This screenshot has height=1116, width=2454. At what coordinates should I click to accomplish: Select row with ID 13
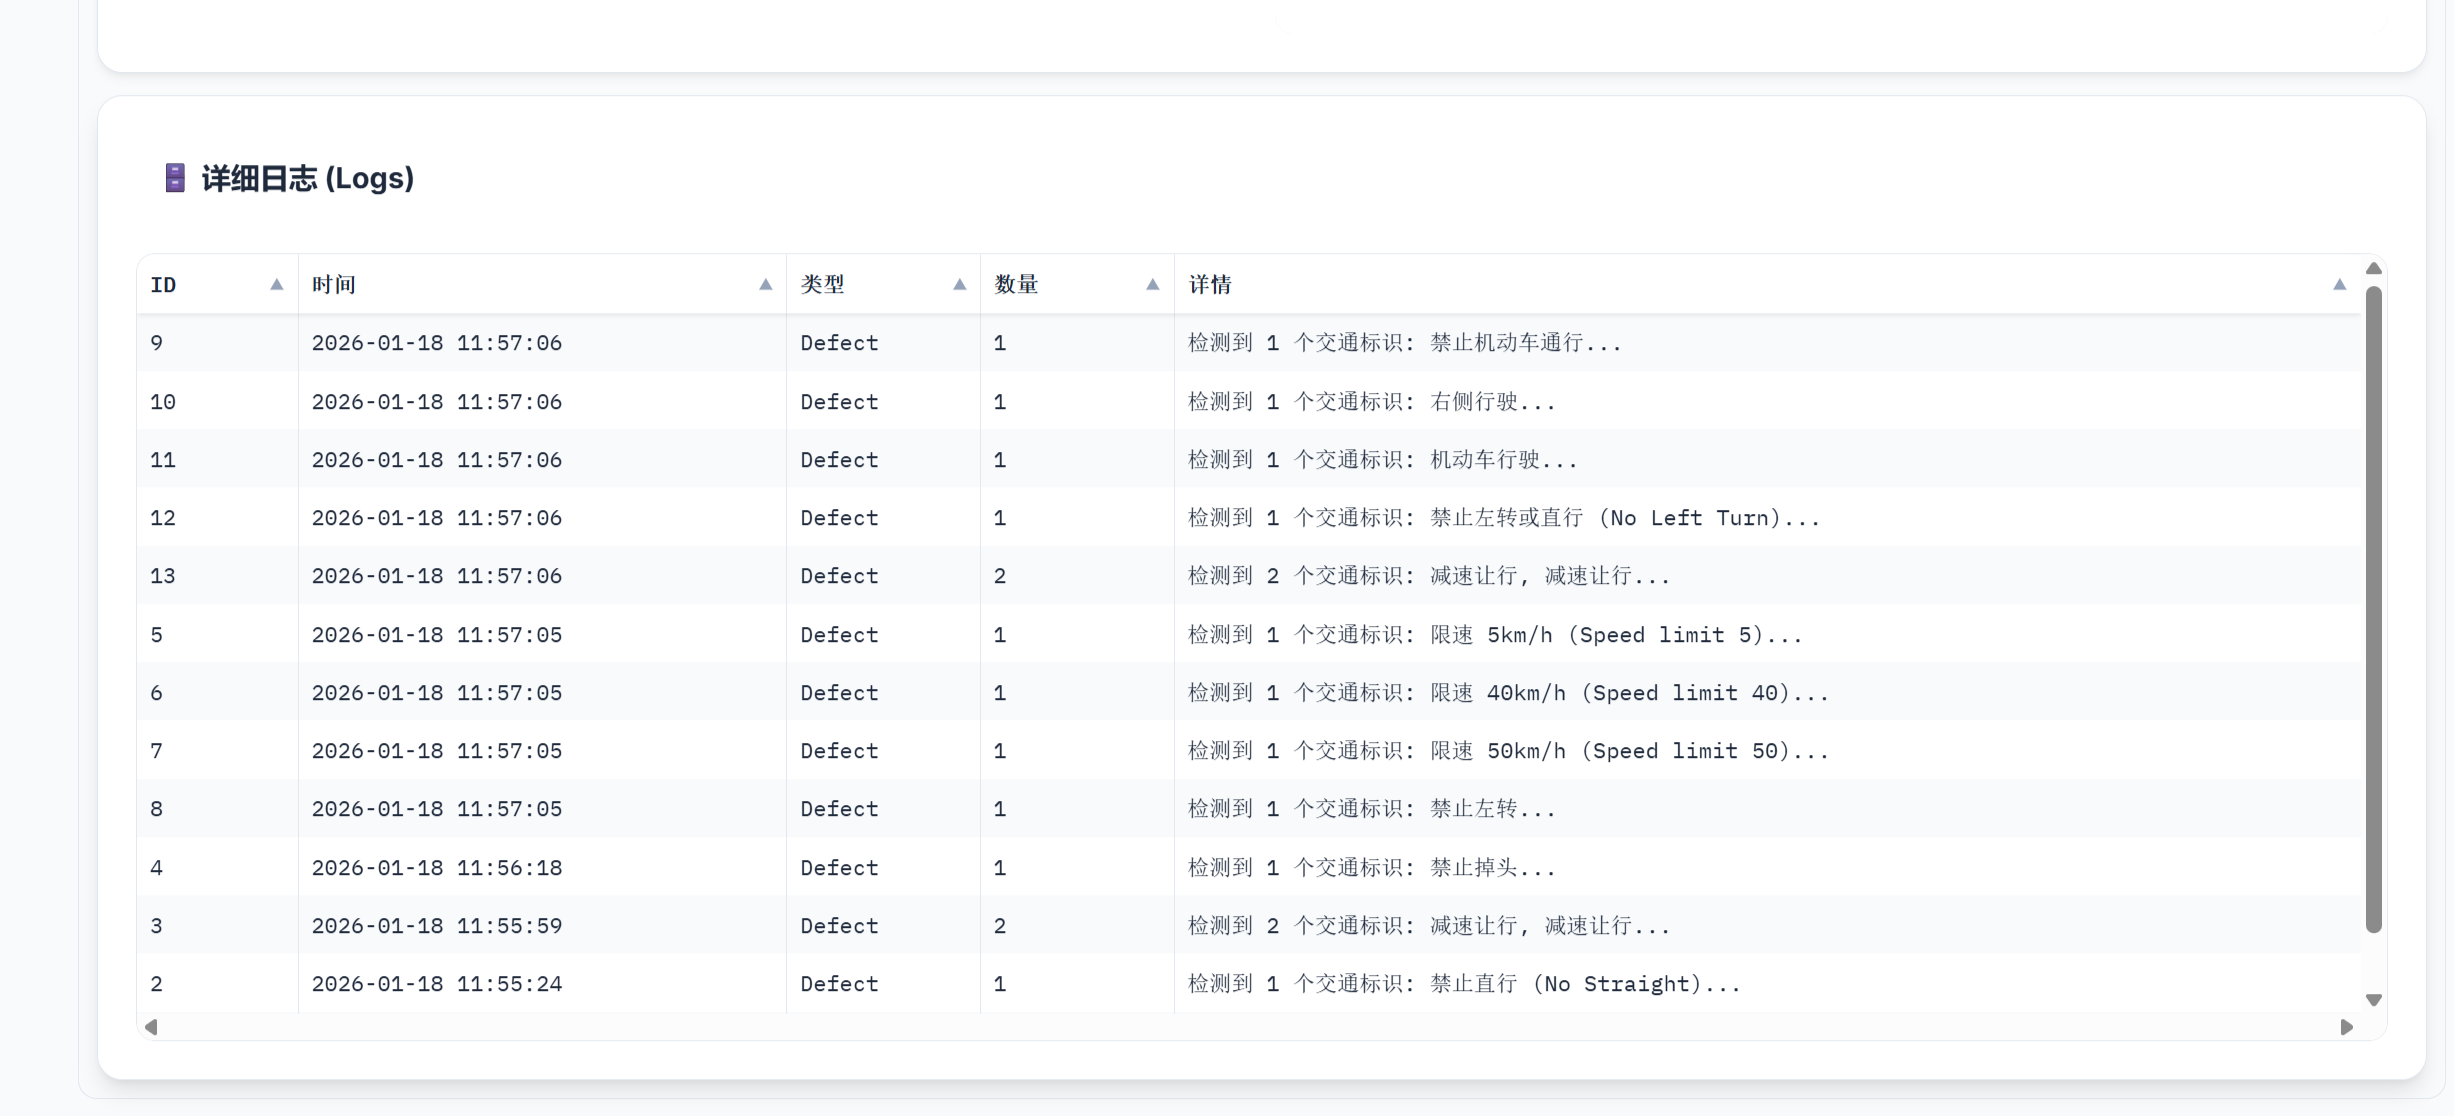pyautogui.click(x=163, y=576)
